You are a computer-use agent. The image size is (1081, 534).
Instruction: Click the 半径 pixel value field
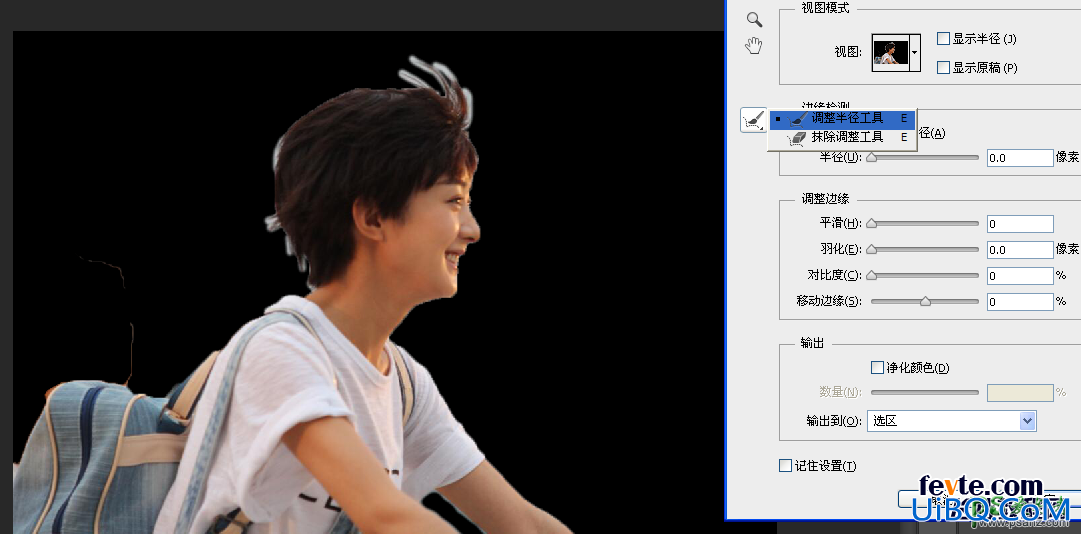[1020, 158]
